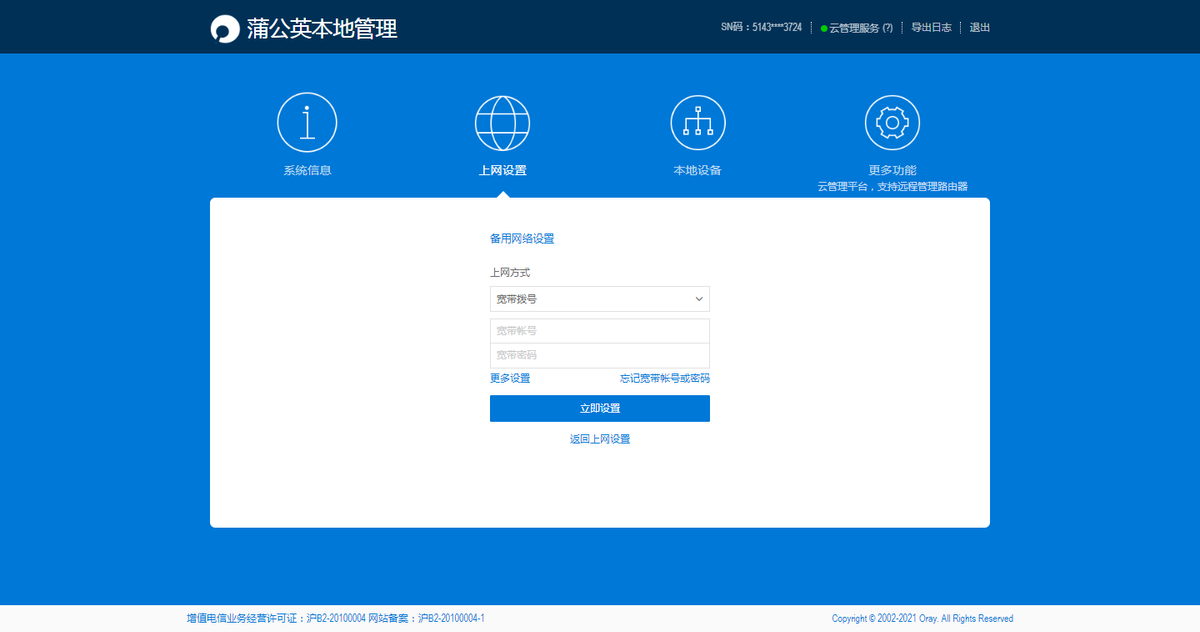Click the SN码 5143****3724 text
Screen dimensions: 1200x632
click(x=761, y=28)
